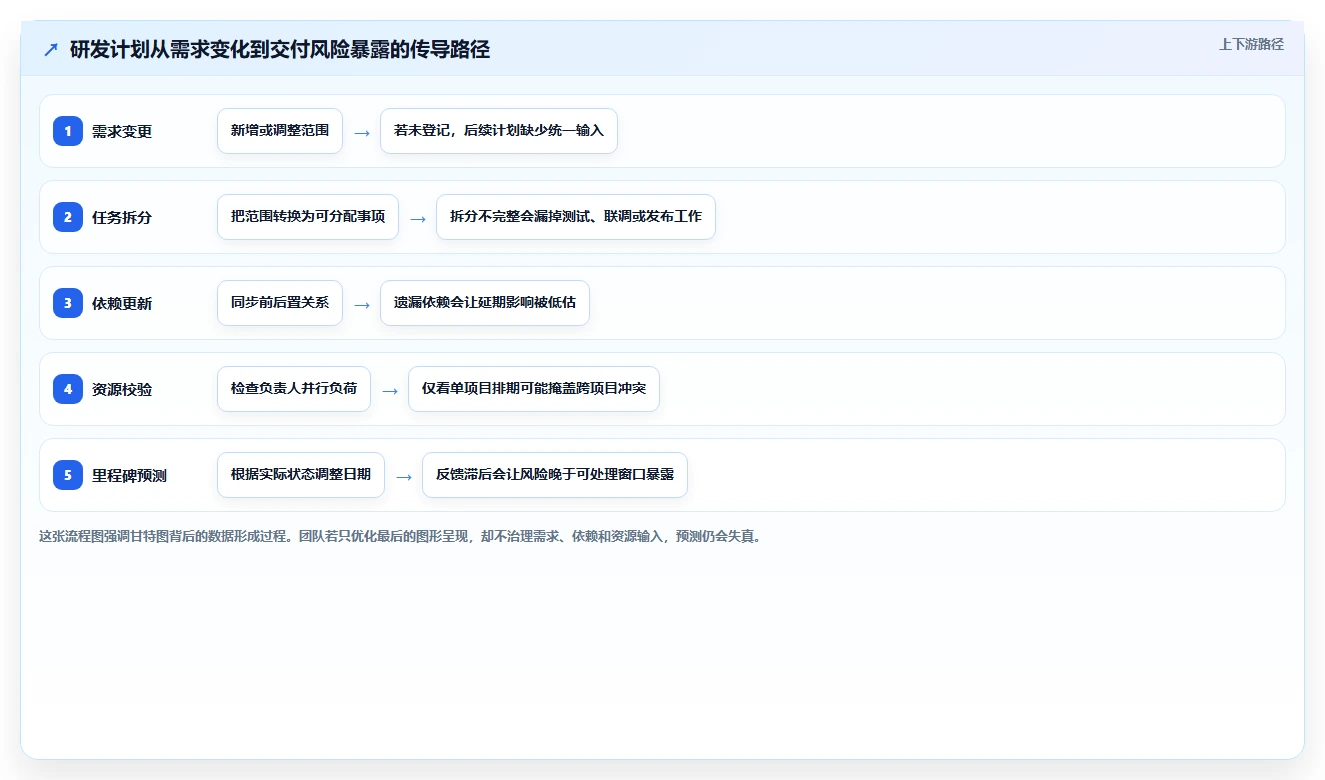Select the 同步前后置关系 box

click(280, 303)
